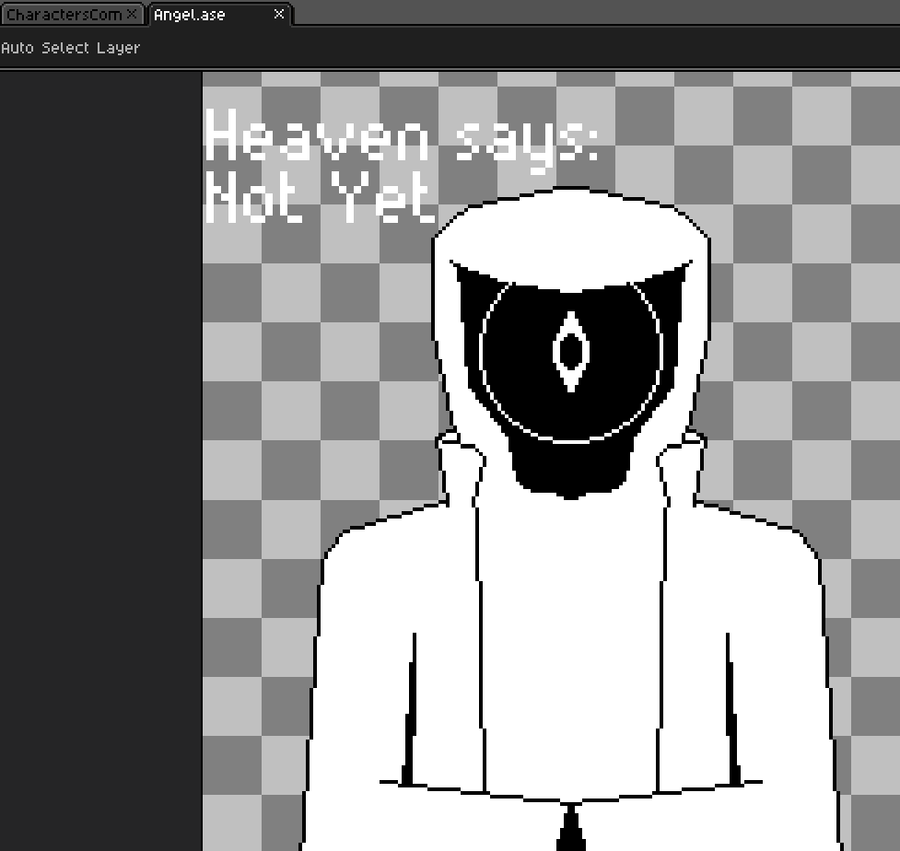
Task: Close the CharactersCom tab
Action: 131,14
